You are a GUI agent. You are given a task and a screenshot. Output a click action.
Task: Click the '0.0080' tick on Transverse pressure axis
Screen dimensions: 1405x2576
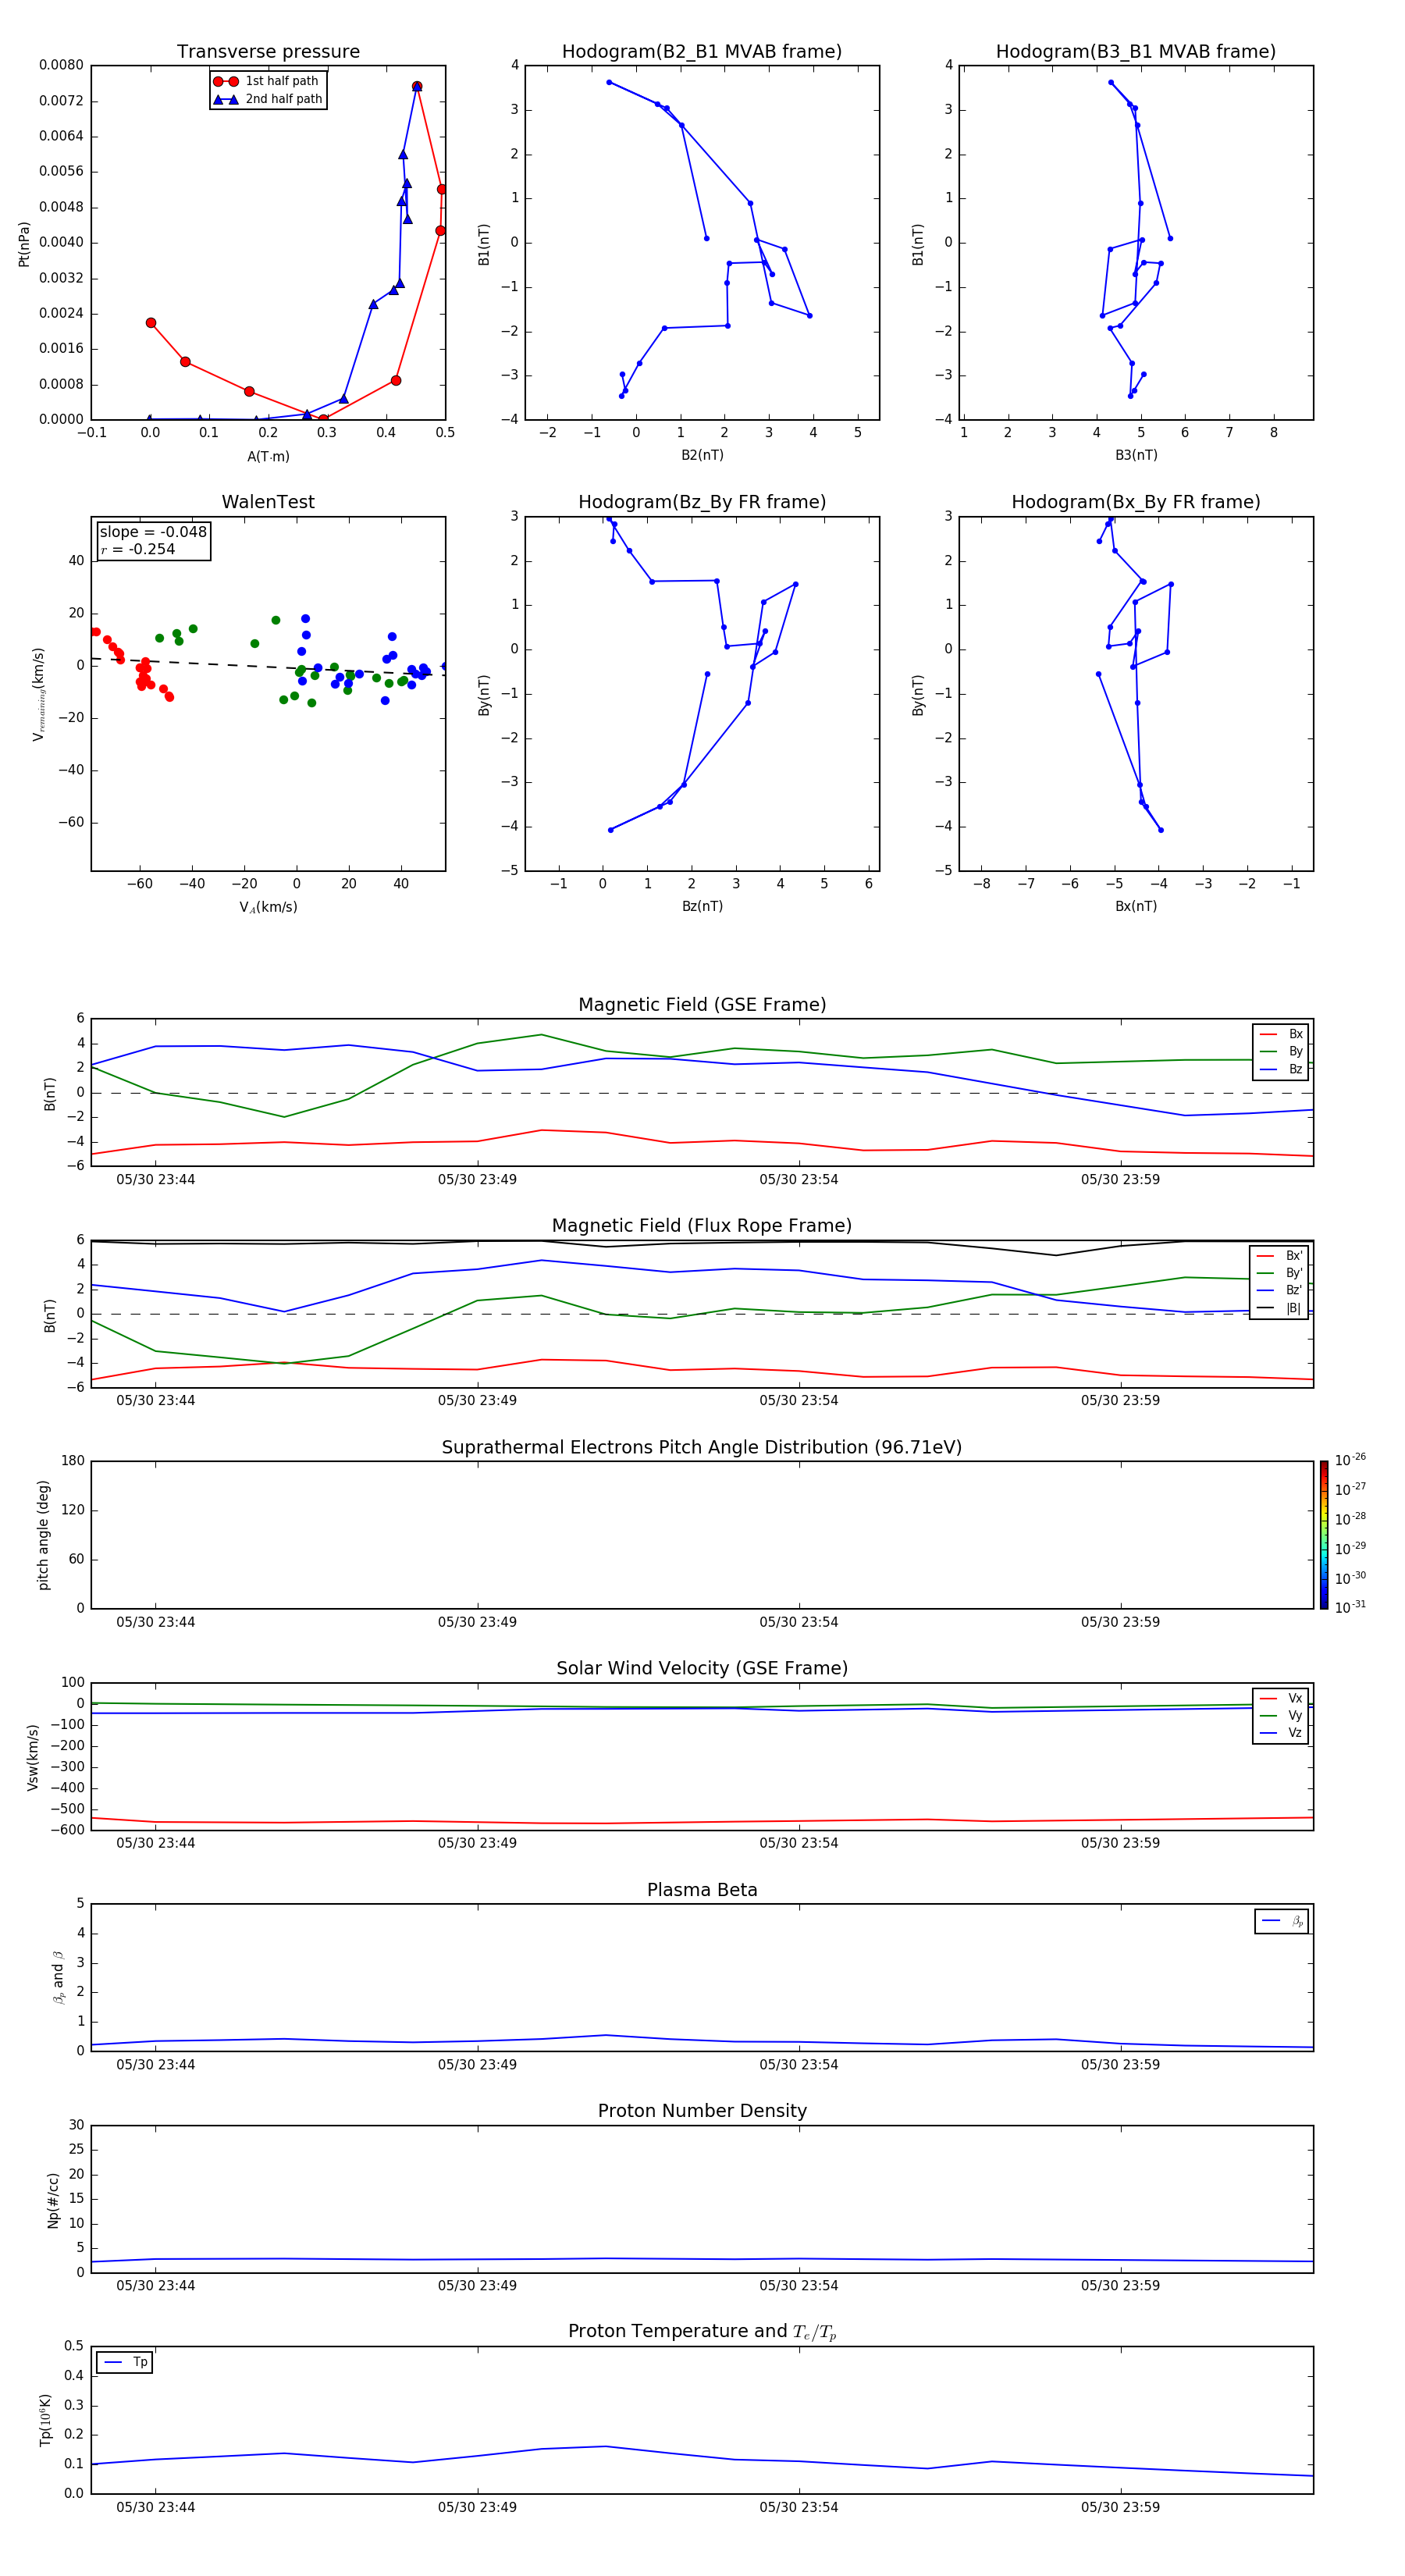pos(61,65)
